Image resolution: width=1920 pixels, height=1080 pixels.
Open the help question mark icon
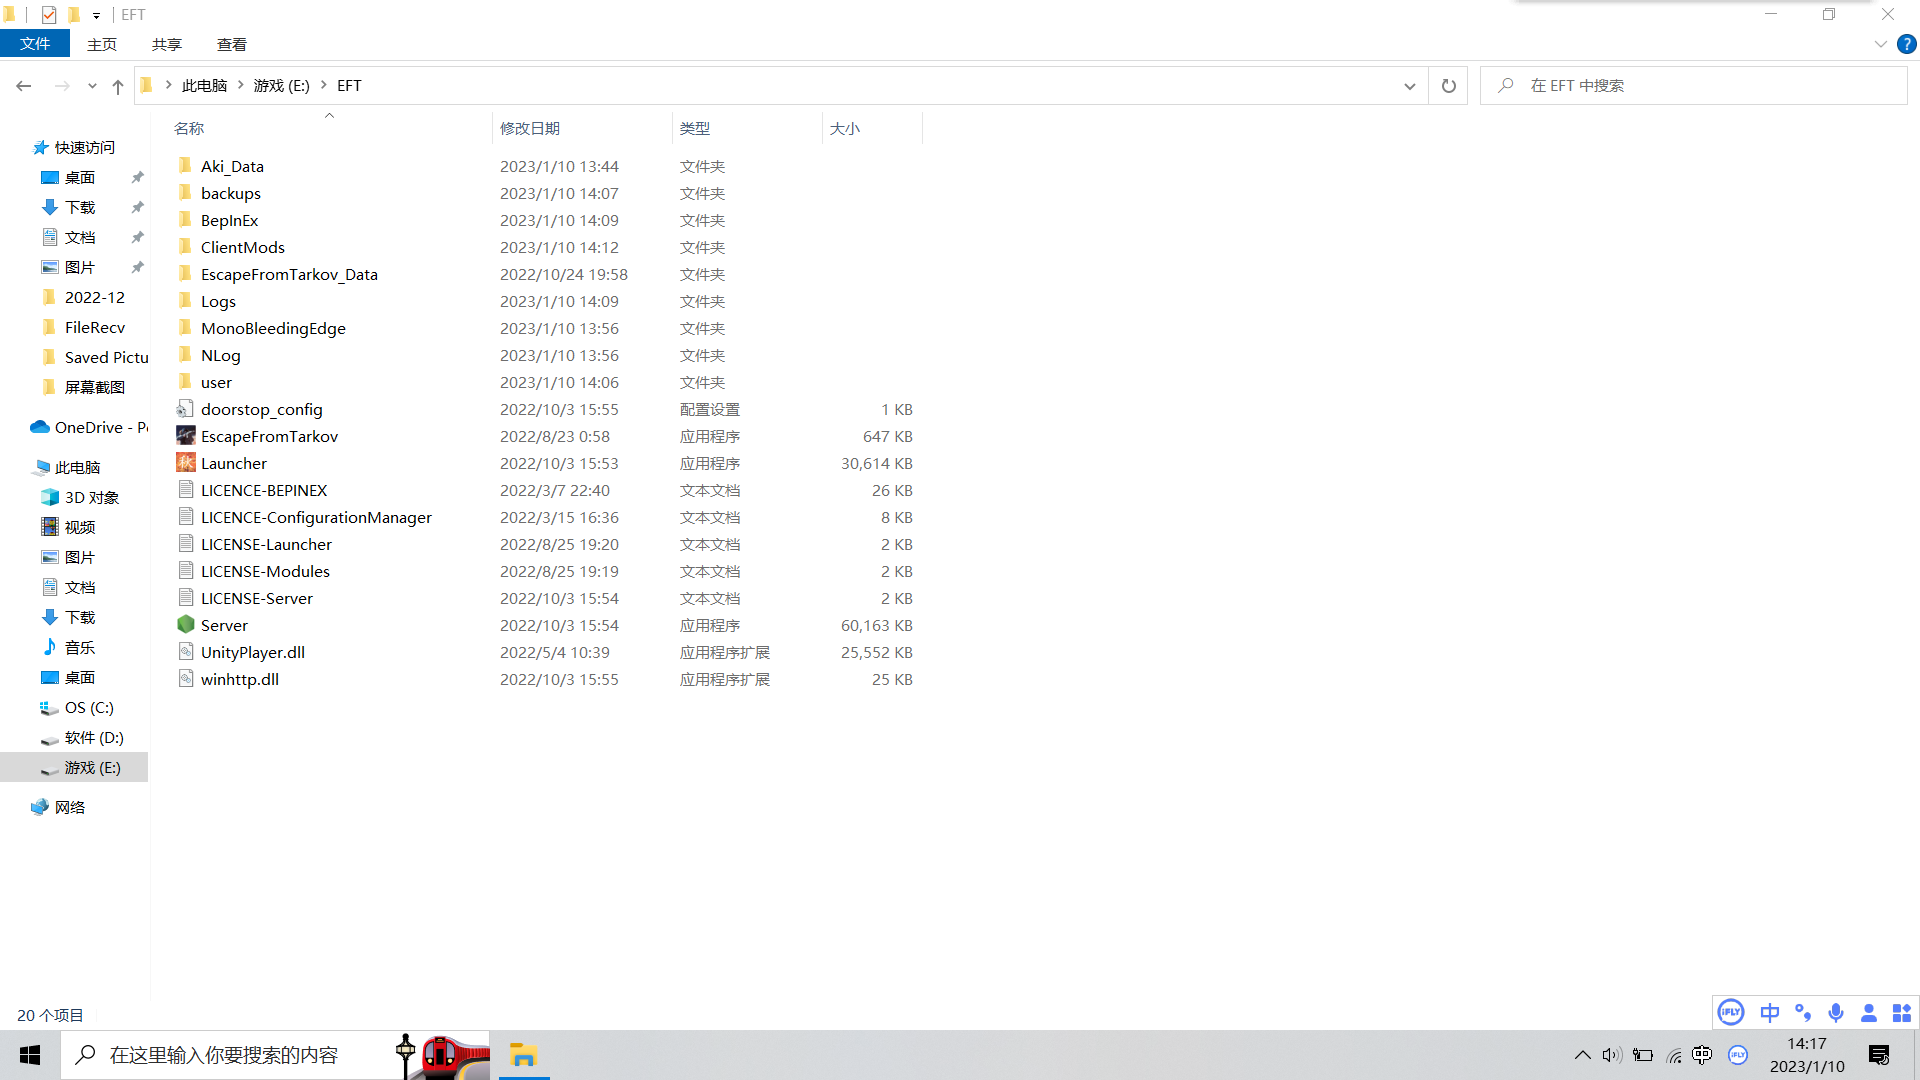tap(1907, 44)
